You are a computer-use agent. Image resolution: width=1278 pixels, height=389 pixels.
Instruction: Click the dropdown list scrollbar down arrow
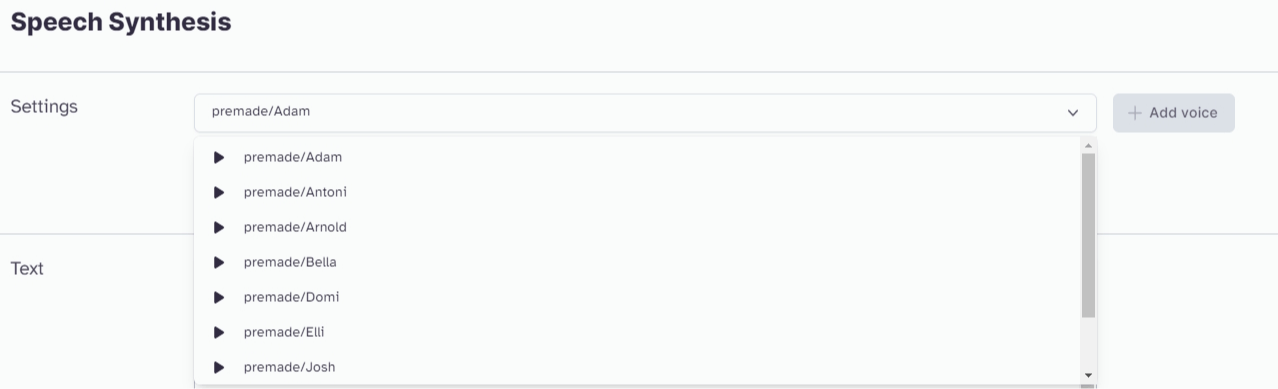1089,375
